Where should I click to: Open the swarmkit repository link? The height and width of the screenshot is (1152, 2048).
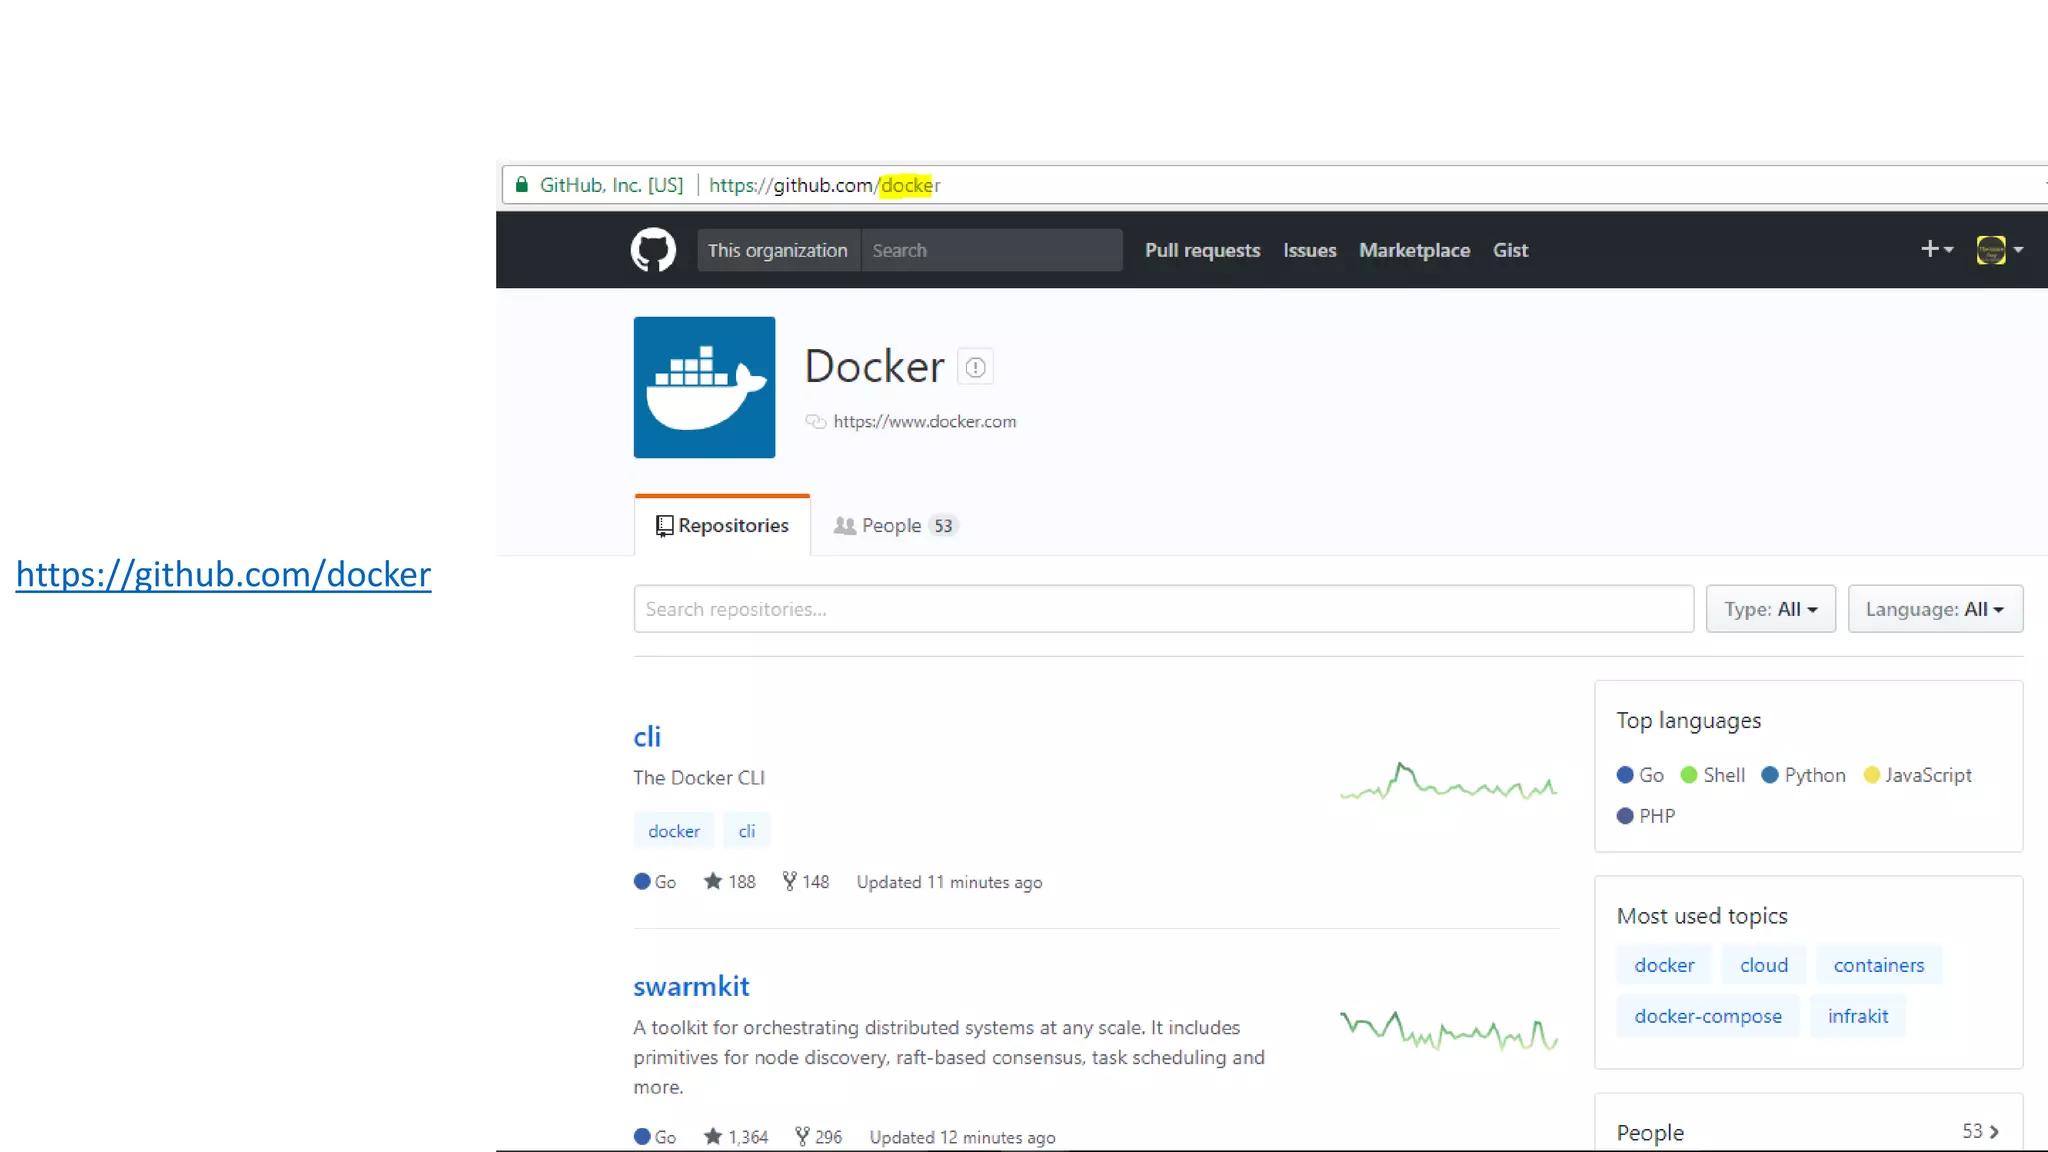coord(691,986)
